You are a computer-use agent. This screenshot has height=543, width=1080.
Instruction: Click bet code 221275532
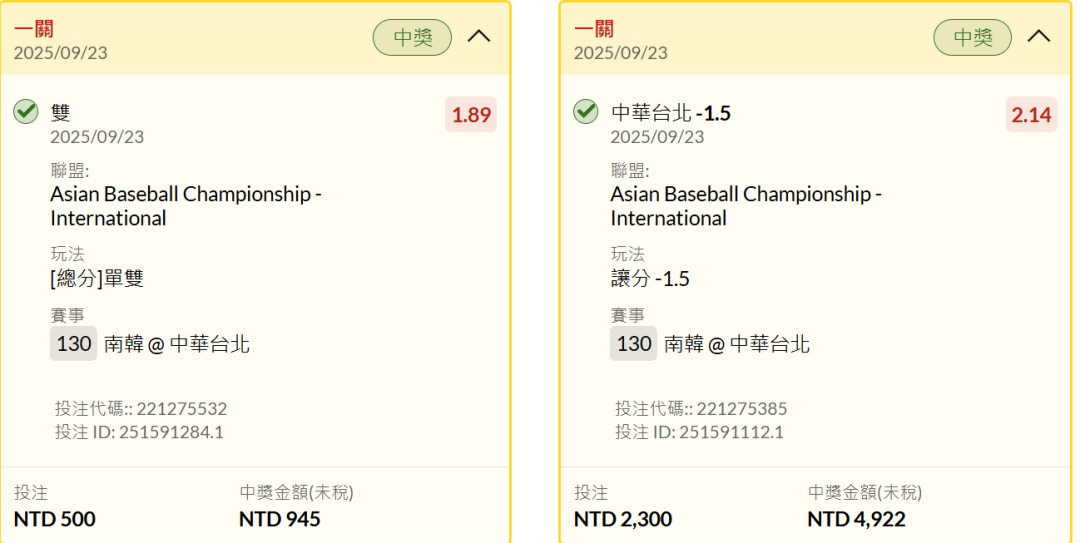(x=181, y=408)
